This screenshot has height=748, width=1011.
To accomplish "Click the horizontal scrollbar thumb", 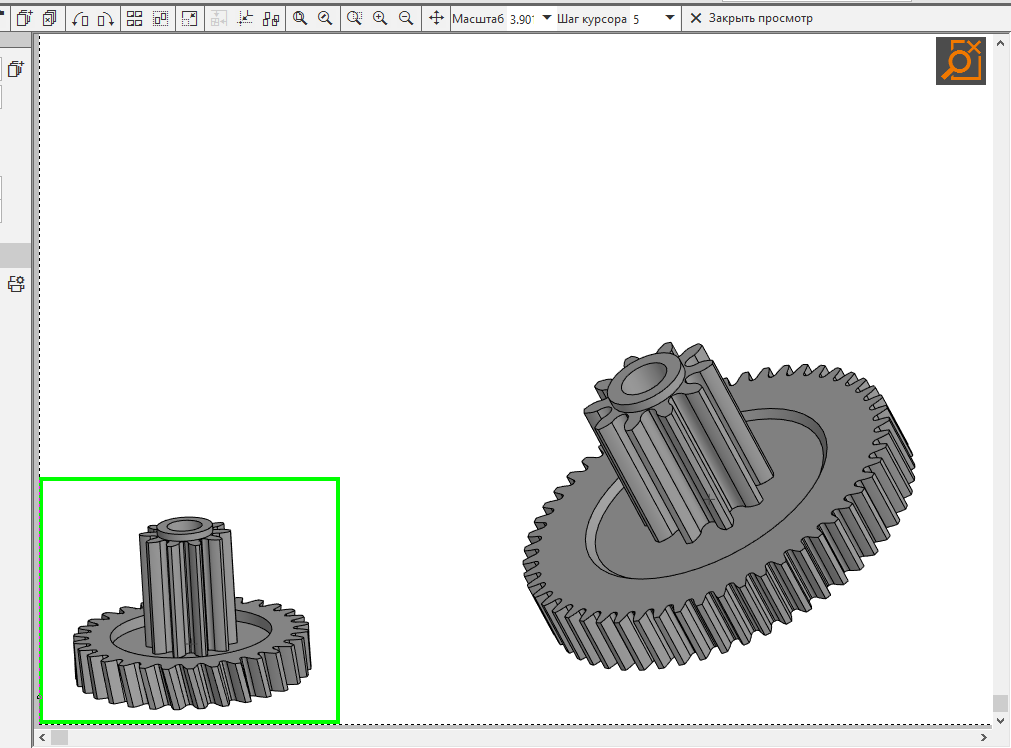I will pos(59,737).
